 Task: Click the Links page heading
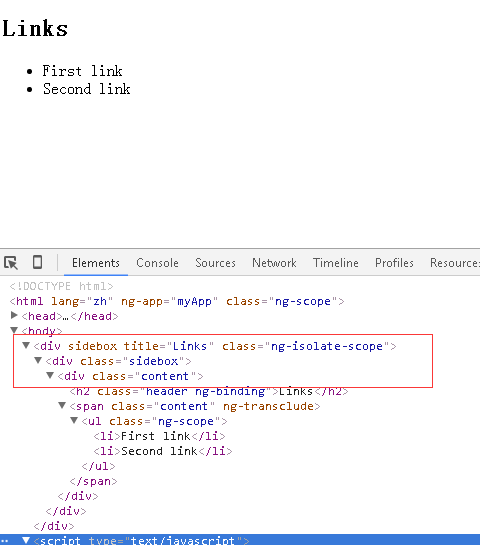coord(35,29)
